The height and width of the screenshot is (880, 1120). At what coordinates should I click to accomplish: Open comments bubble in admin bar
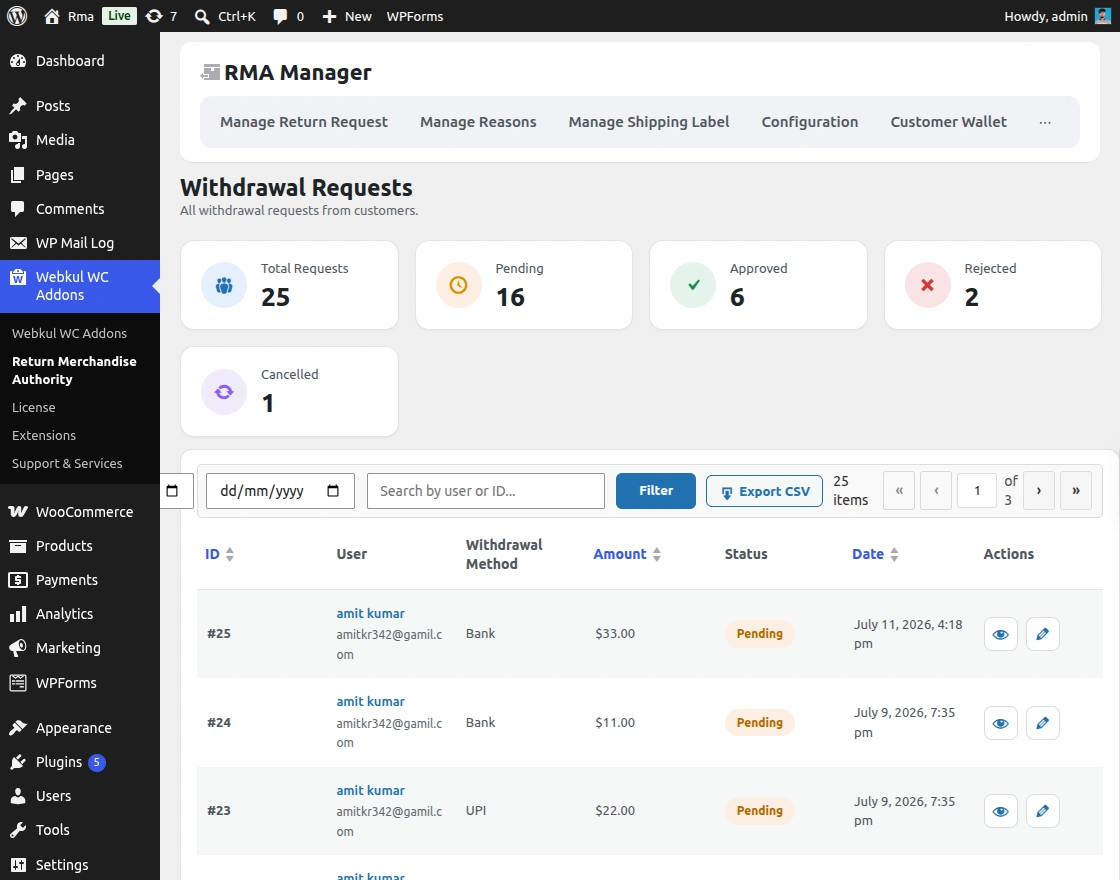(280, 16)
